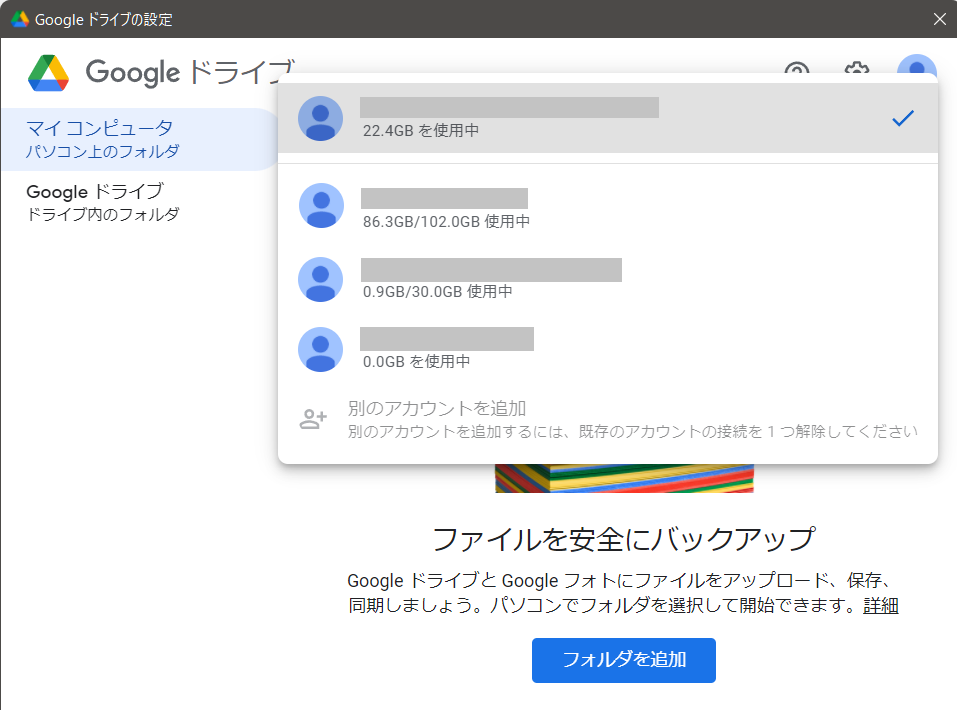Image resolution: width=957 pixels, height=710 pixels.
Task: Click the Google Drive logo icon
Action: 48,73
